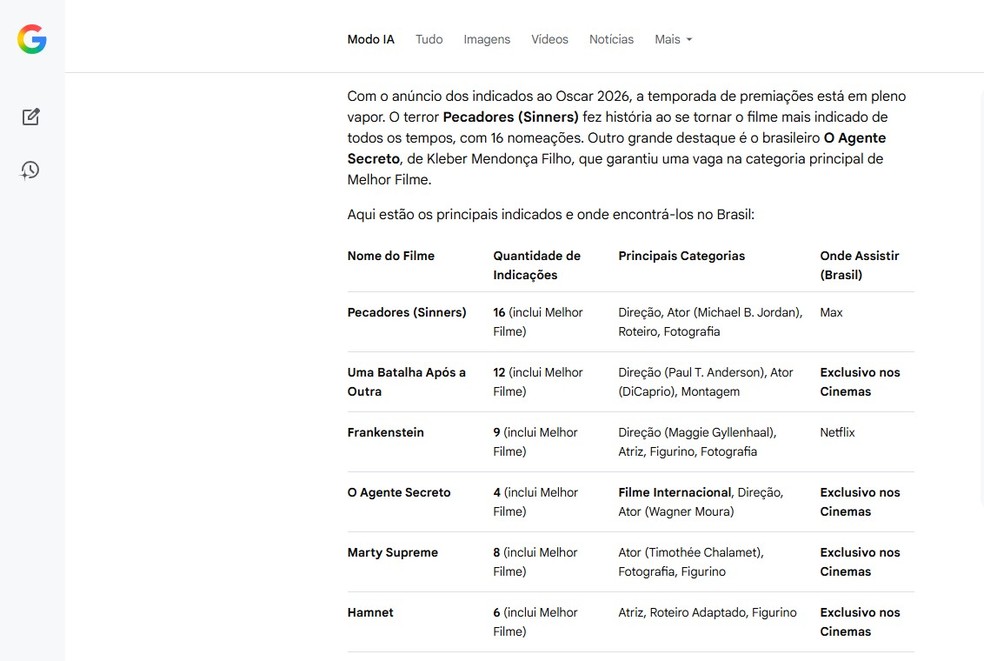Click the Google logo icon
The width and height of the screenshot is (984, 661).
tap(32, 39)
